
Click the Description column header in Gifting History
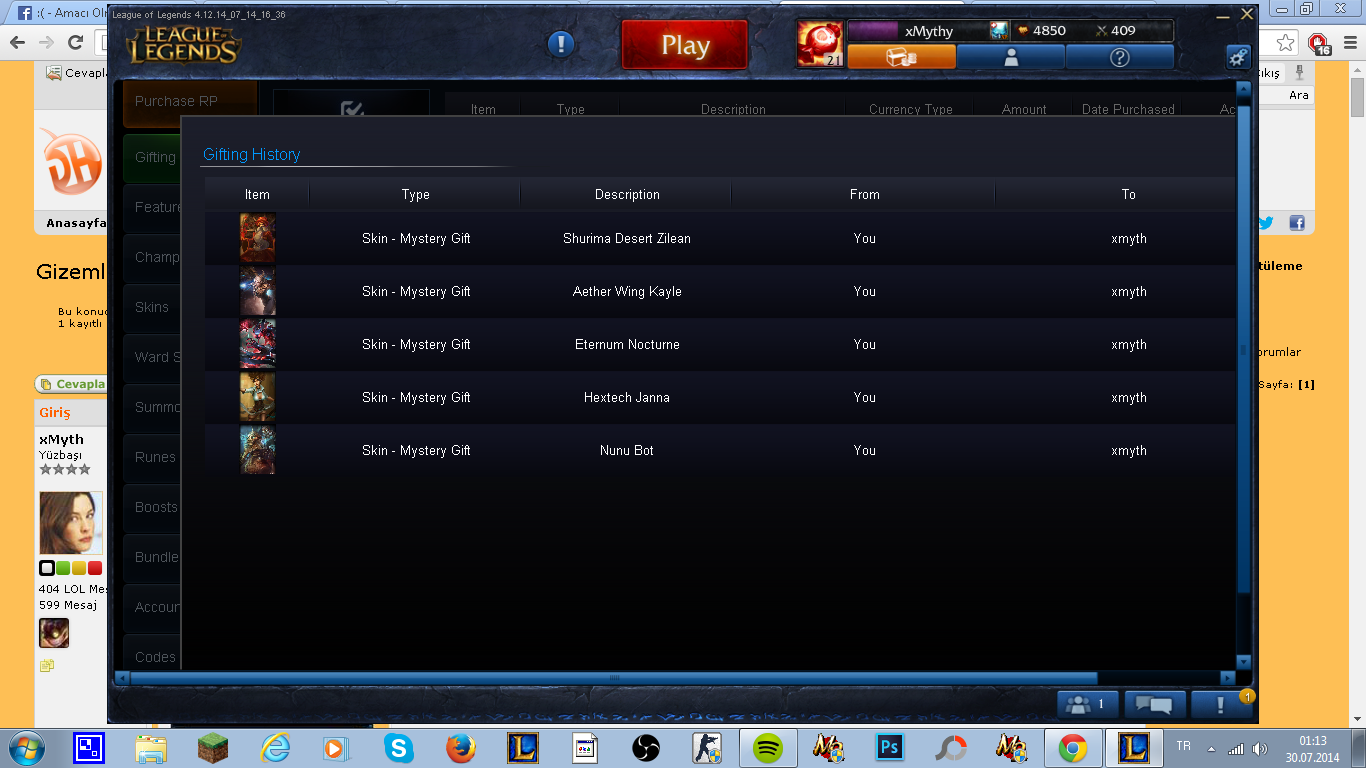tap(627, 194)
